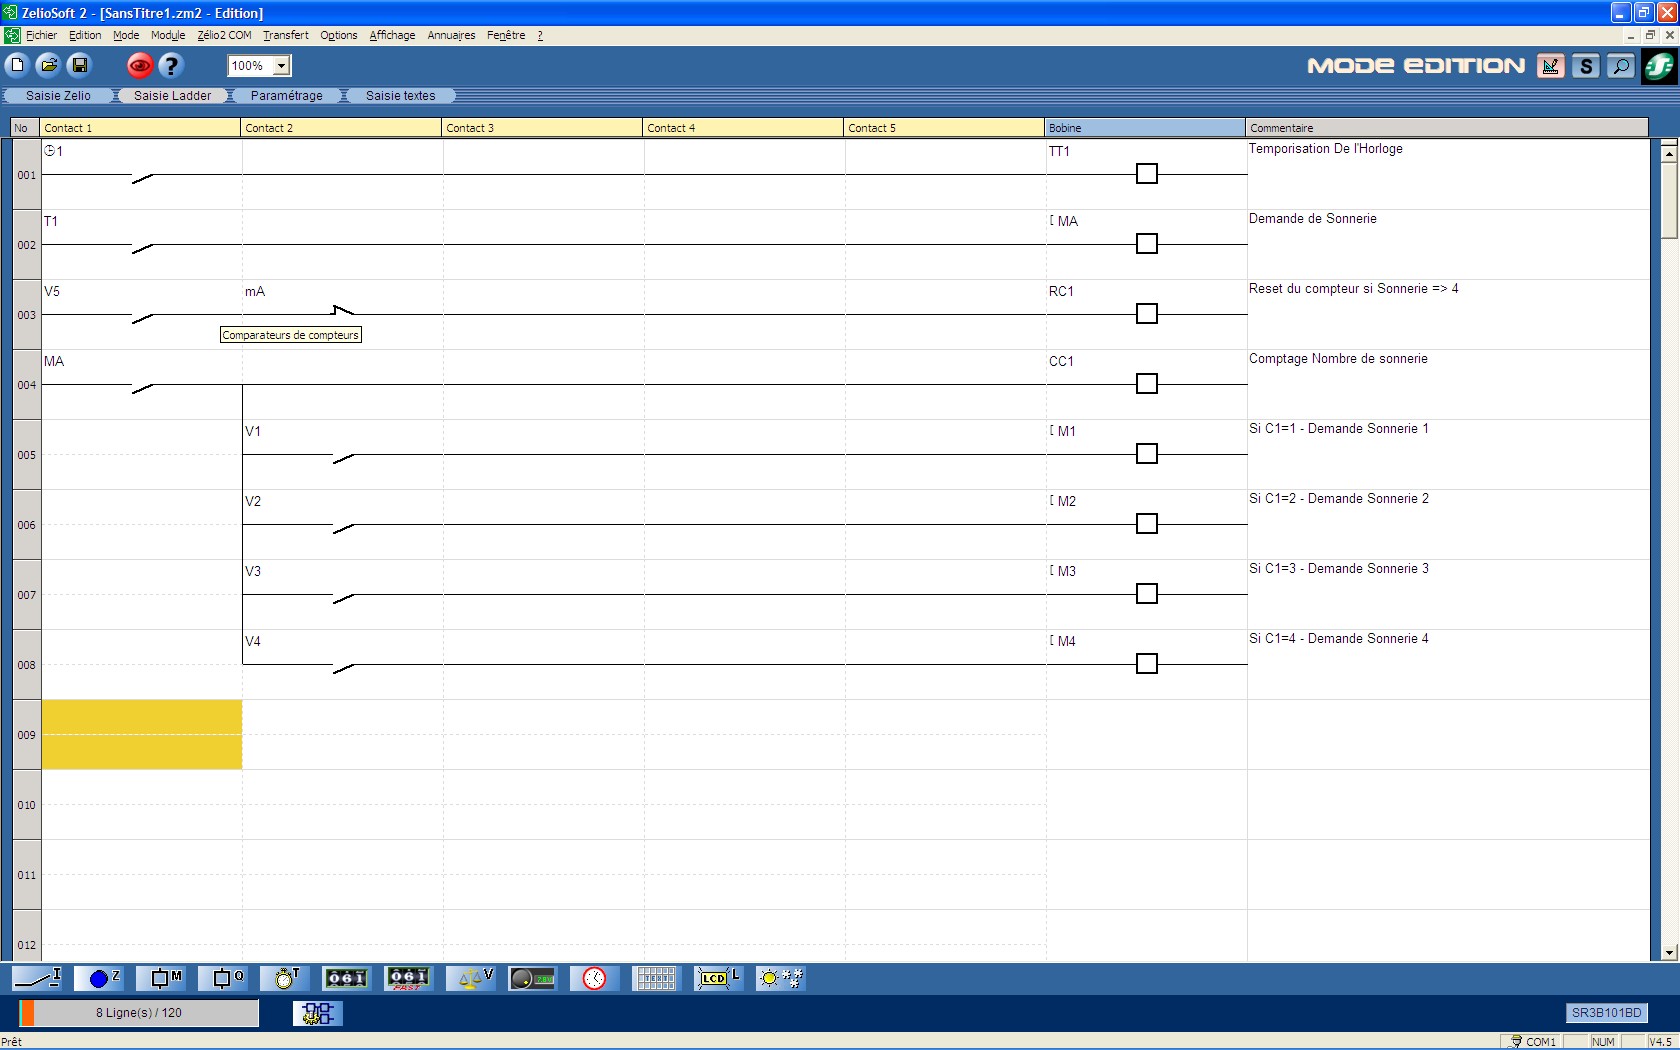Select the mA contact on line 003
The image size is (1680, 1050).
342,314
